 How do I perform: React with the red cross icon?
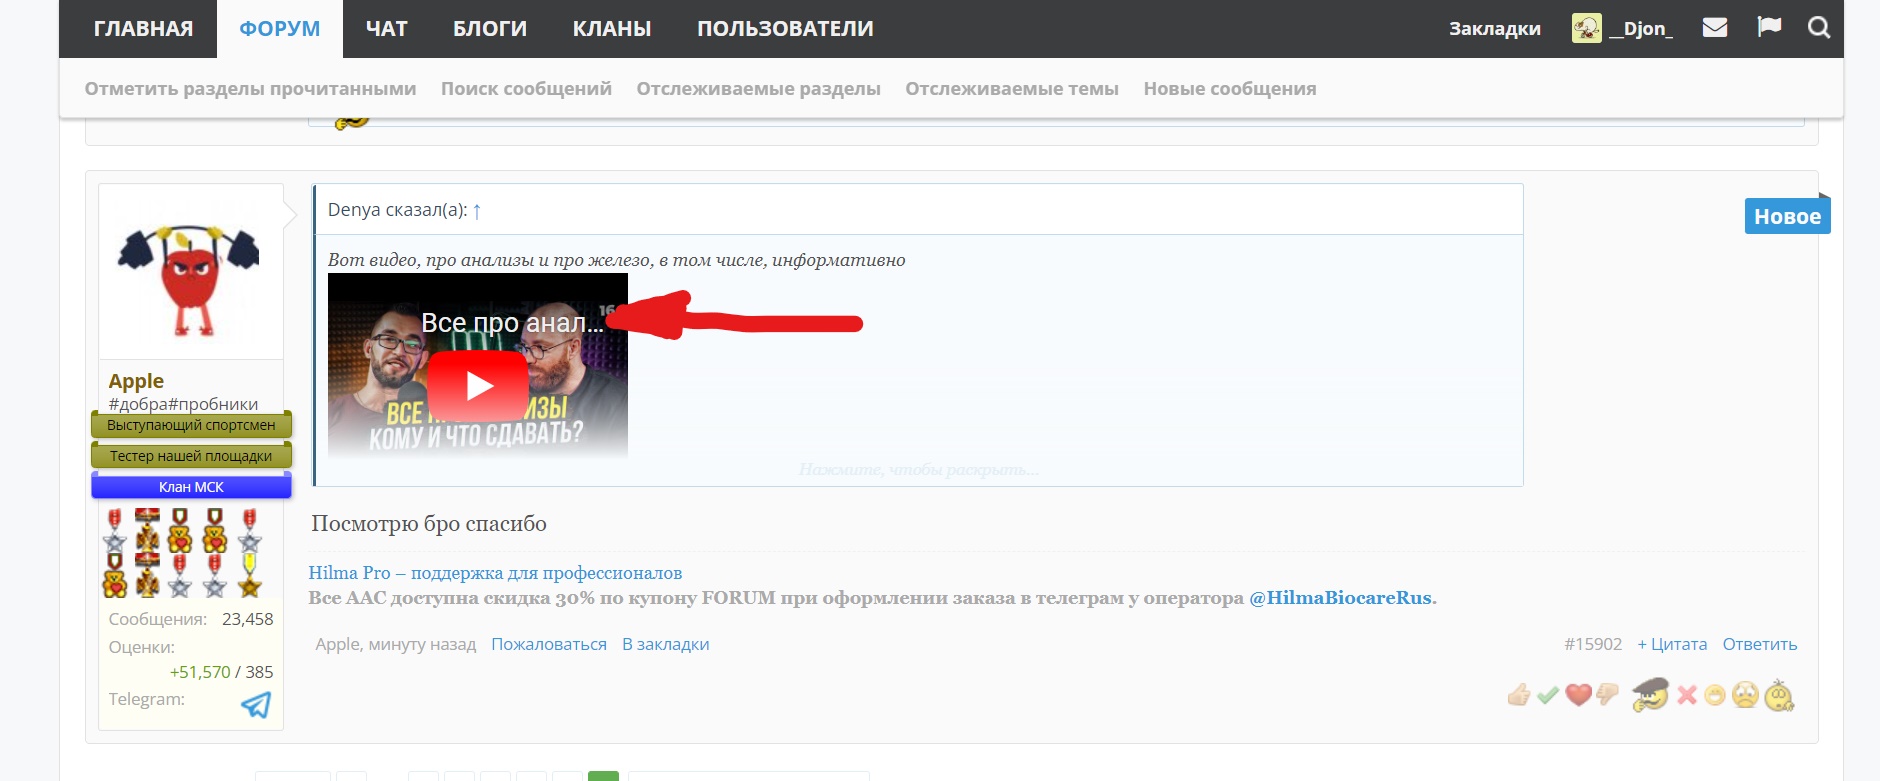(x=1687, y=695)
